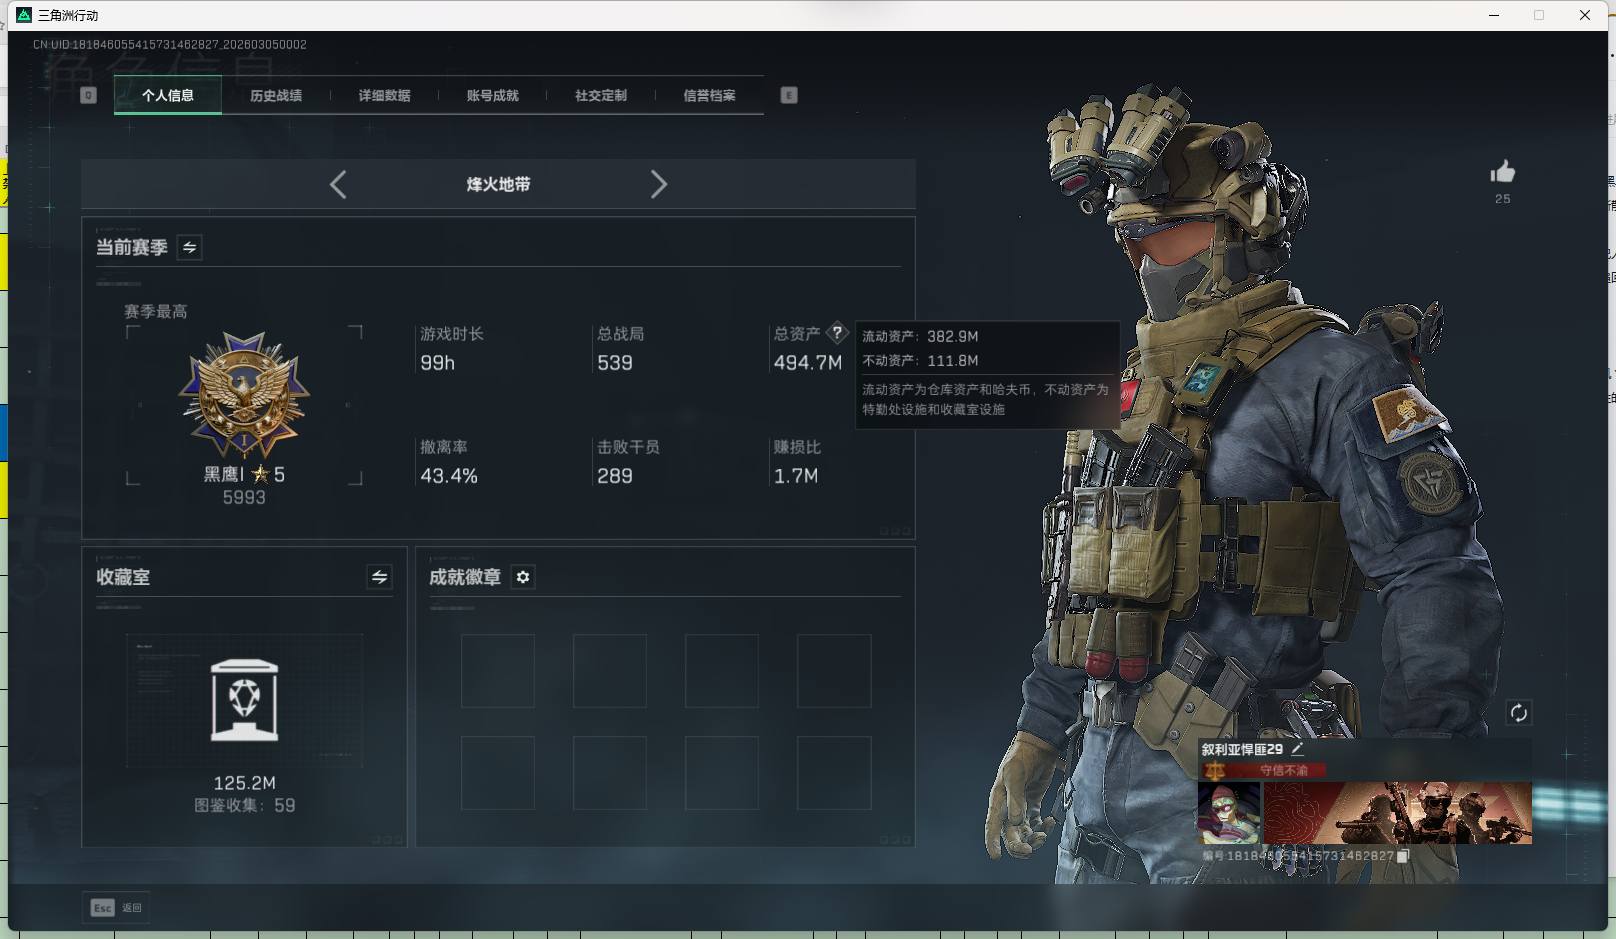
Task: Click the player name 叙利亚悍匪29
Action: click(x=1242, y=749)
